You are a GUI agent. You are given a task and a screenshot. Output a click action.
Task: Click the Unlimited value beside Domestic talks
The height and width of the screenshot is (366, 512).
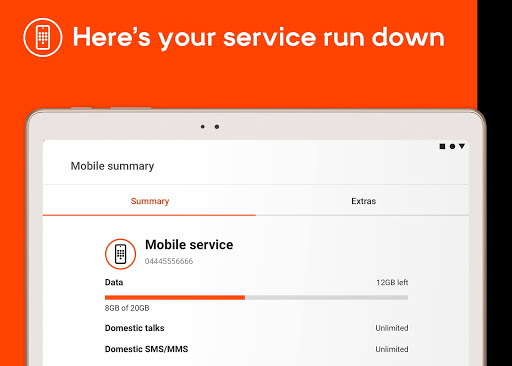[x=392, y=328]
